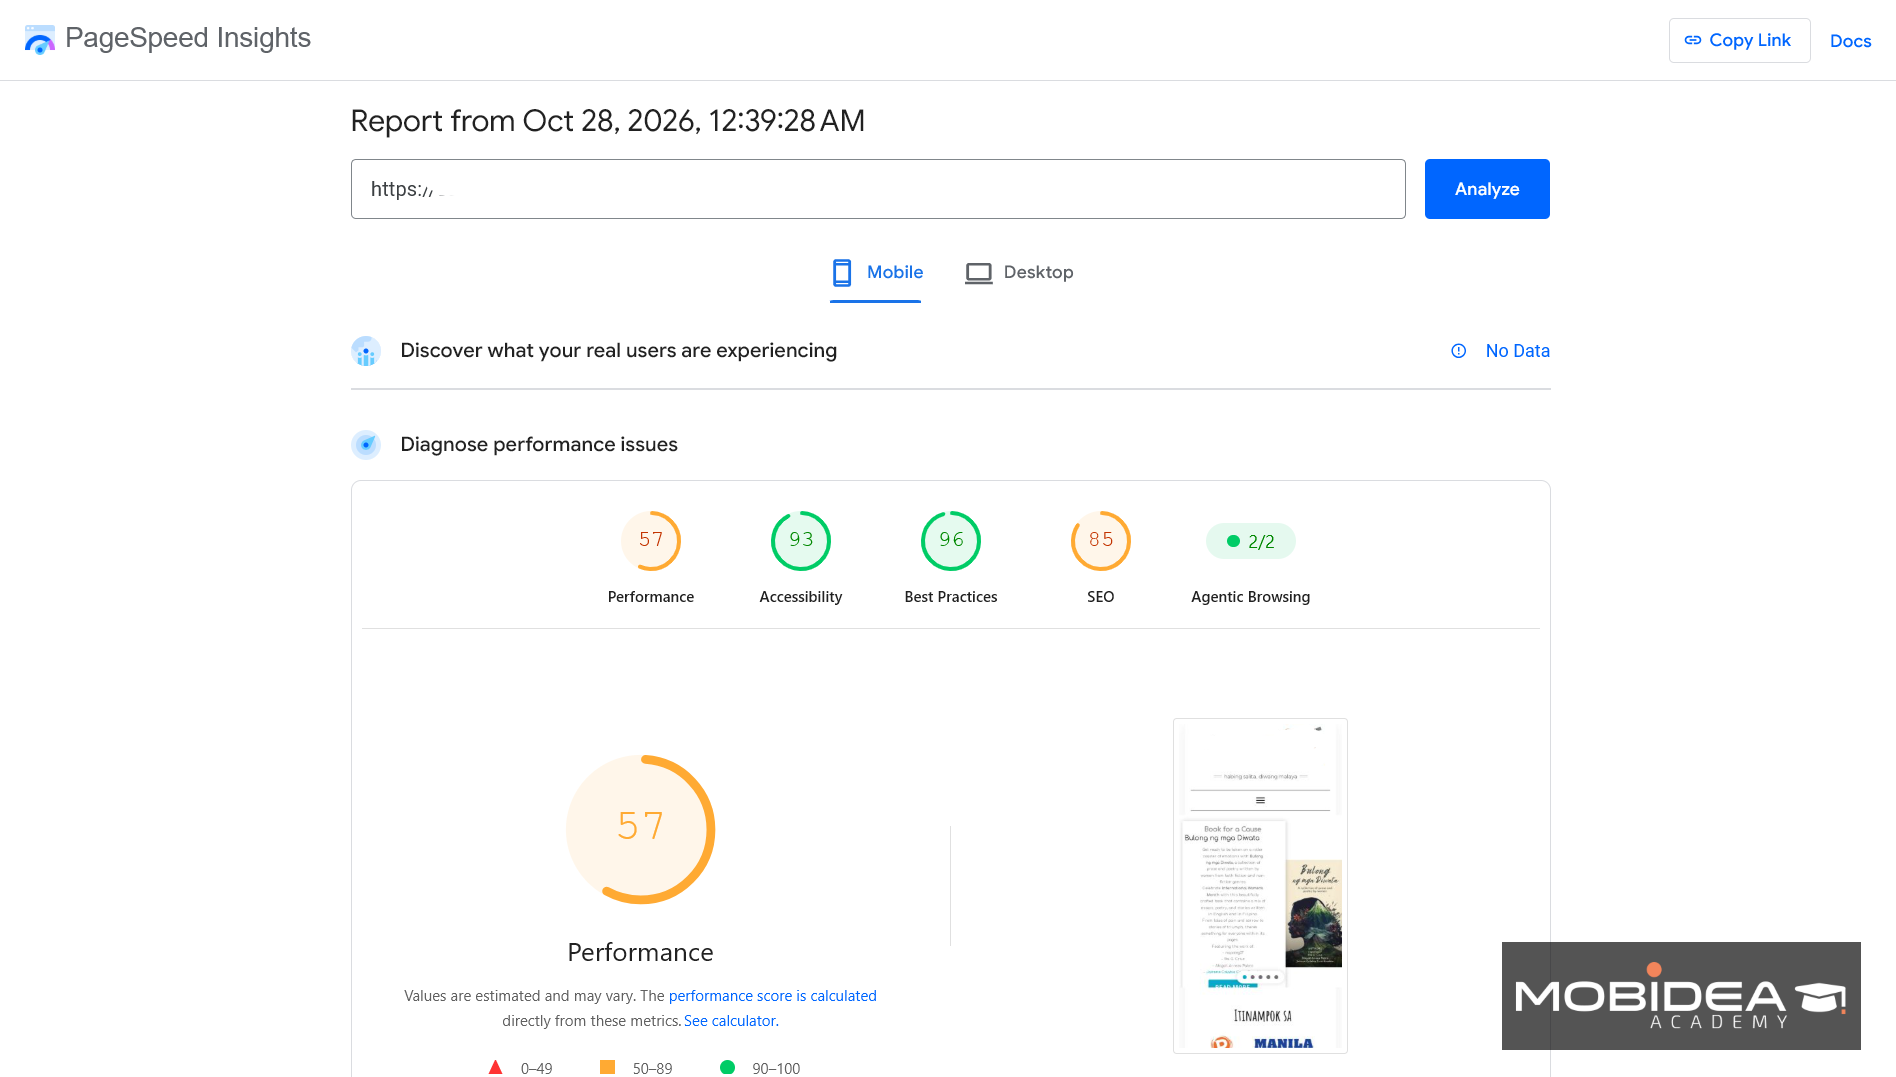Focus the URL input field

(878, 189)
